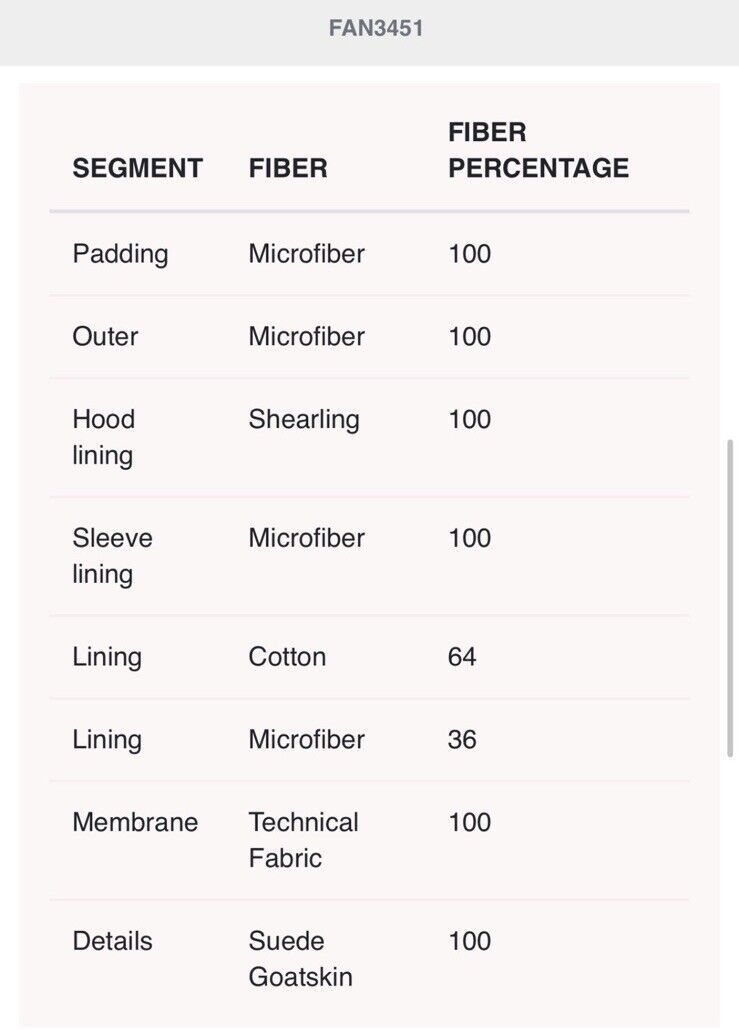Select the Padding segment cell
This screenshot has height=1030, width=739.
click(120, 254)
